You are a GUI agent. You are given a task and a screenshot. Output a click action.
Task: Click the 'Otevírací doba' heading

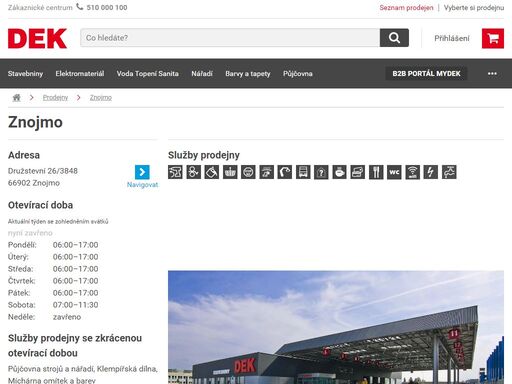40,205
